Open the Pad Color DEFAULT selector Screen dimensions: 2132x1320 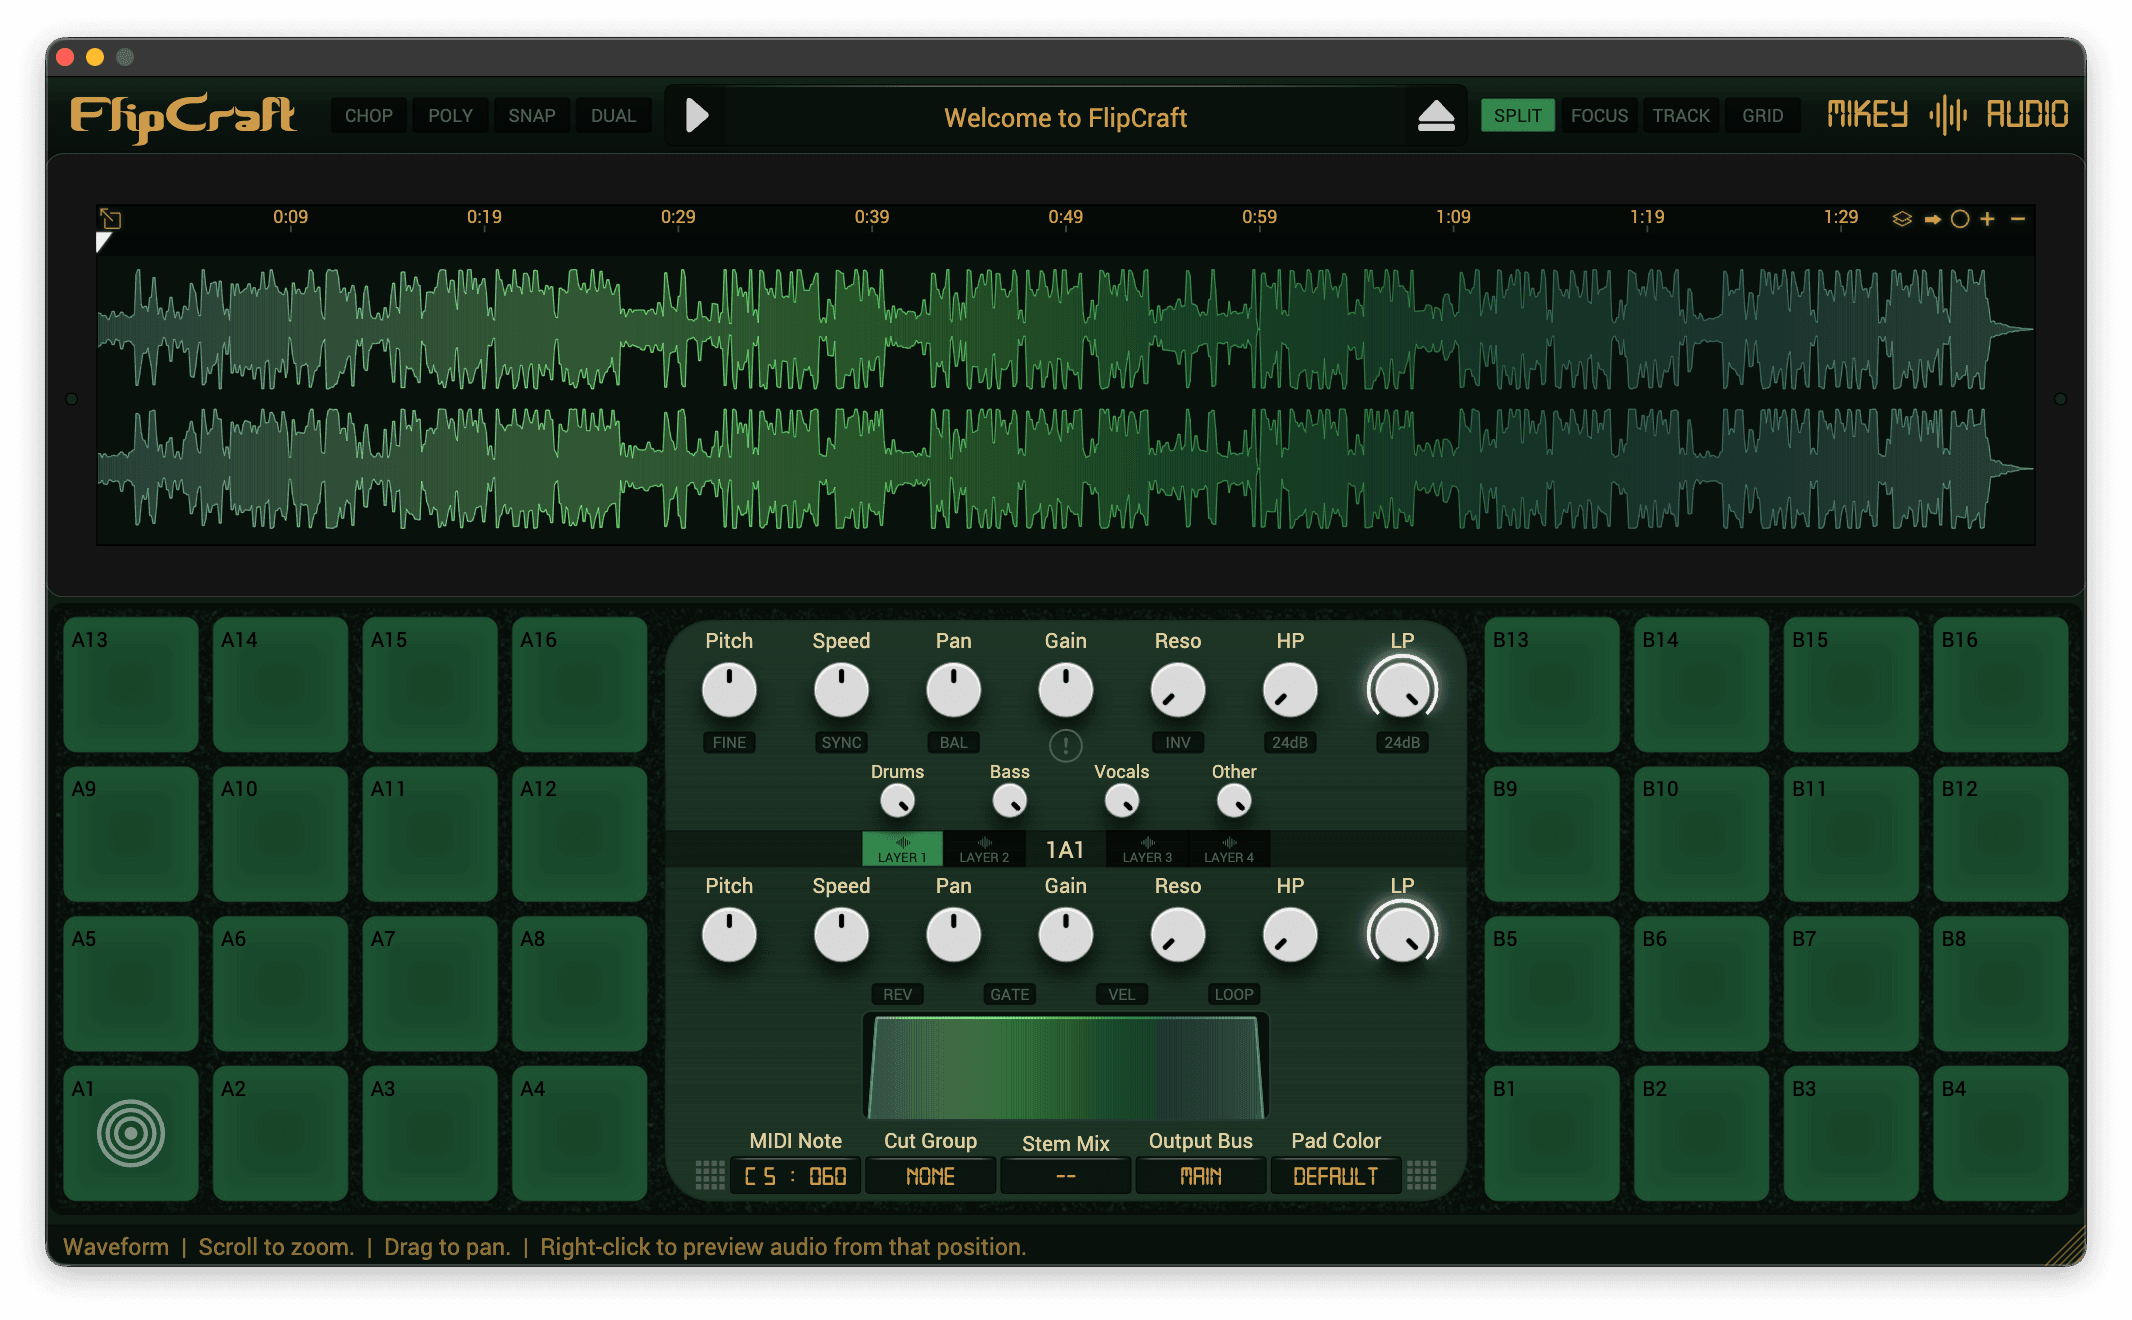(x=1335, y=1176)
